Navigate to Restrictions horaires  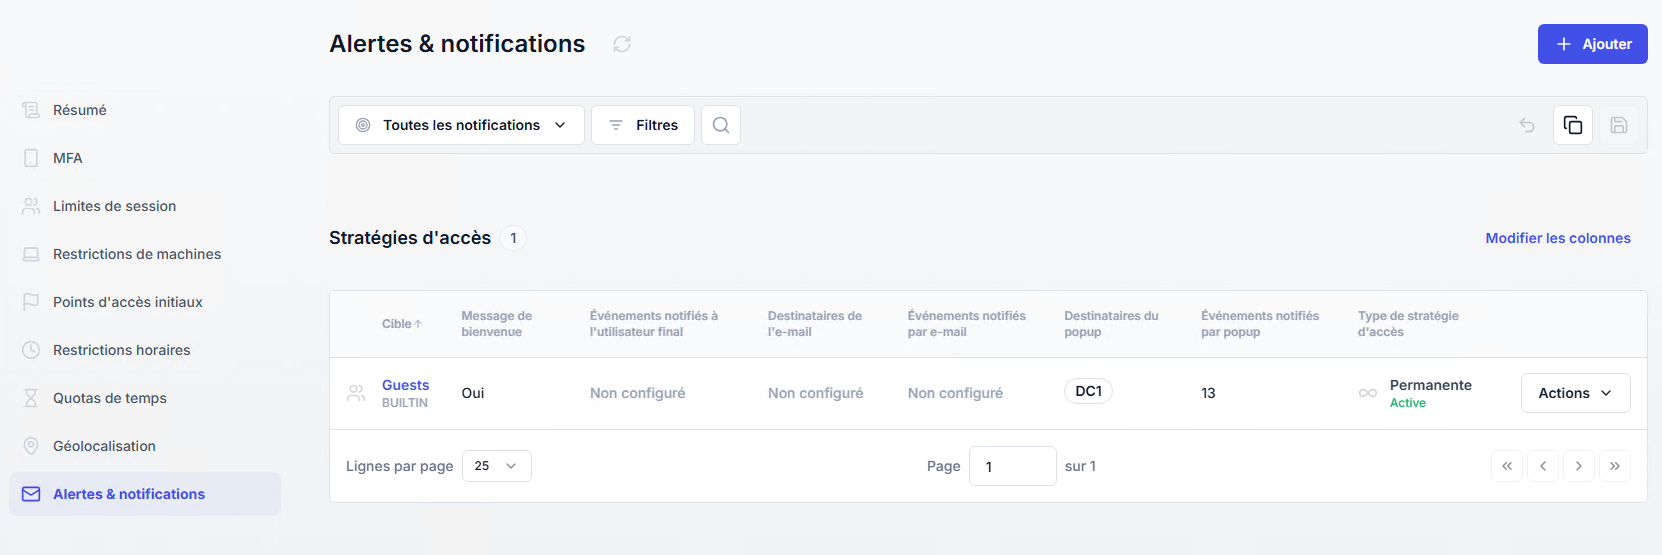[x=121, y=350]
